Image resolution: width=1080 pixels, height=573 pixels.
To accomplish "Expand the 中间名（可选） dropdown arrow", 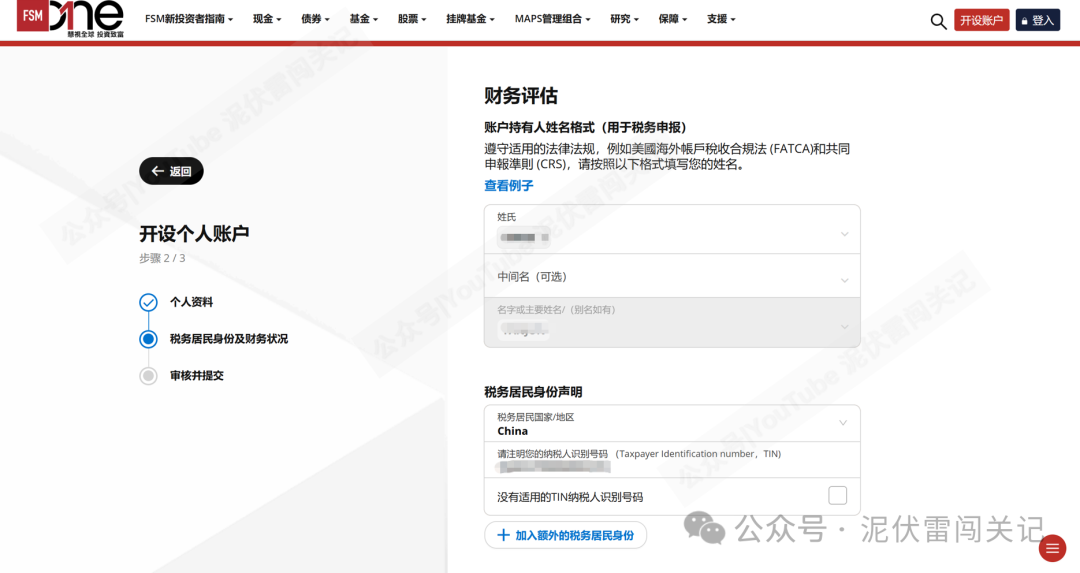I will [x=844, y=280].
